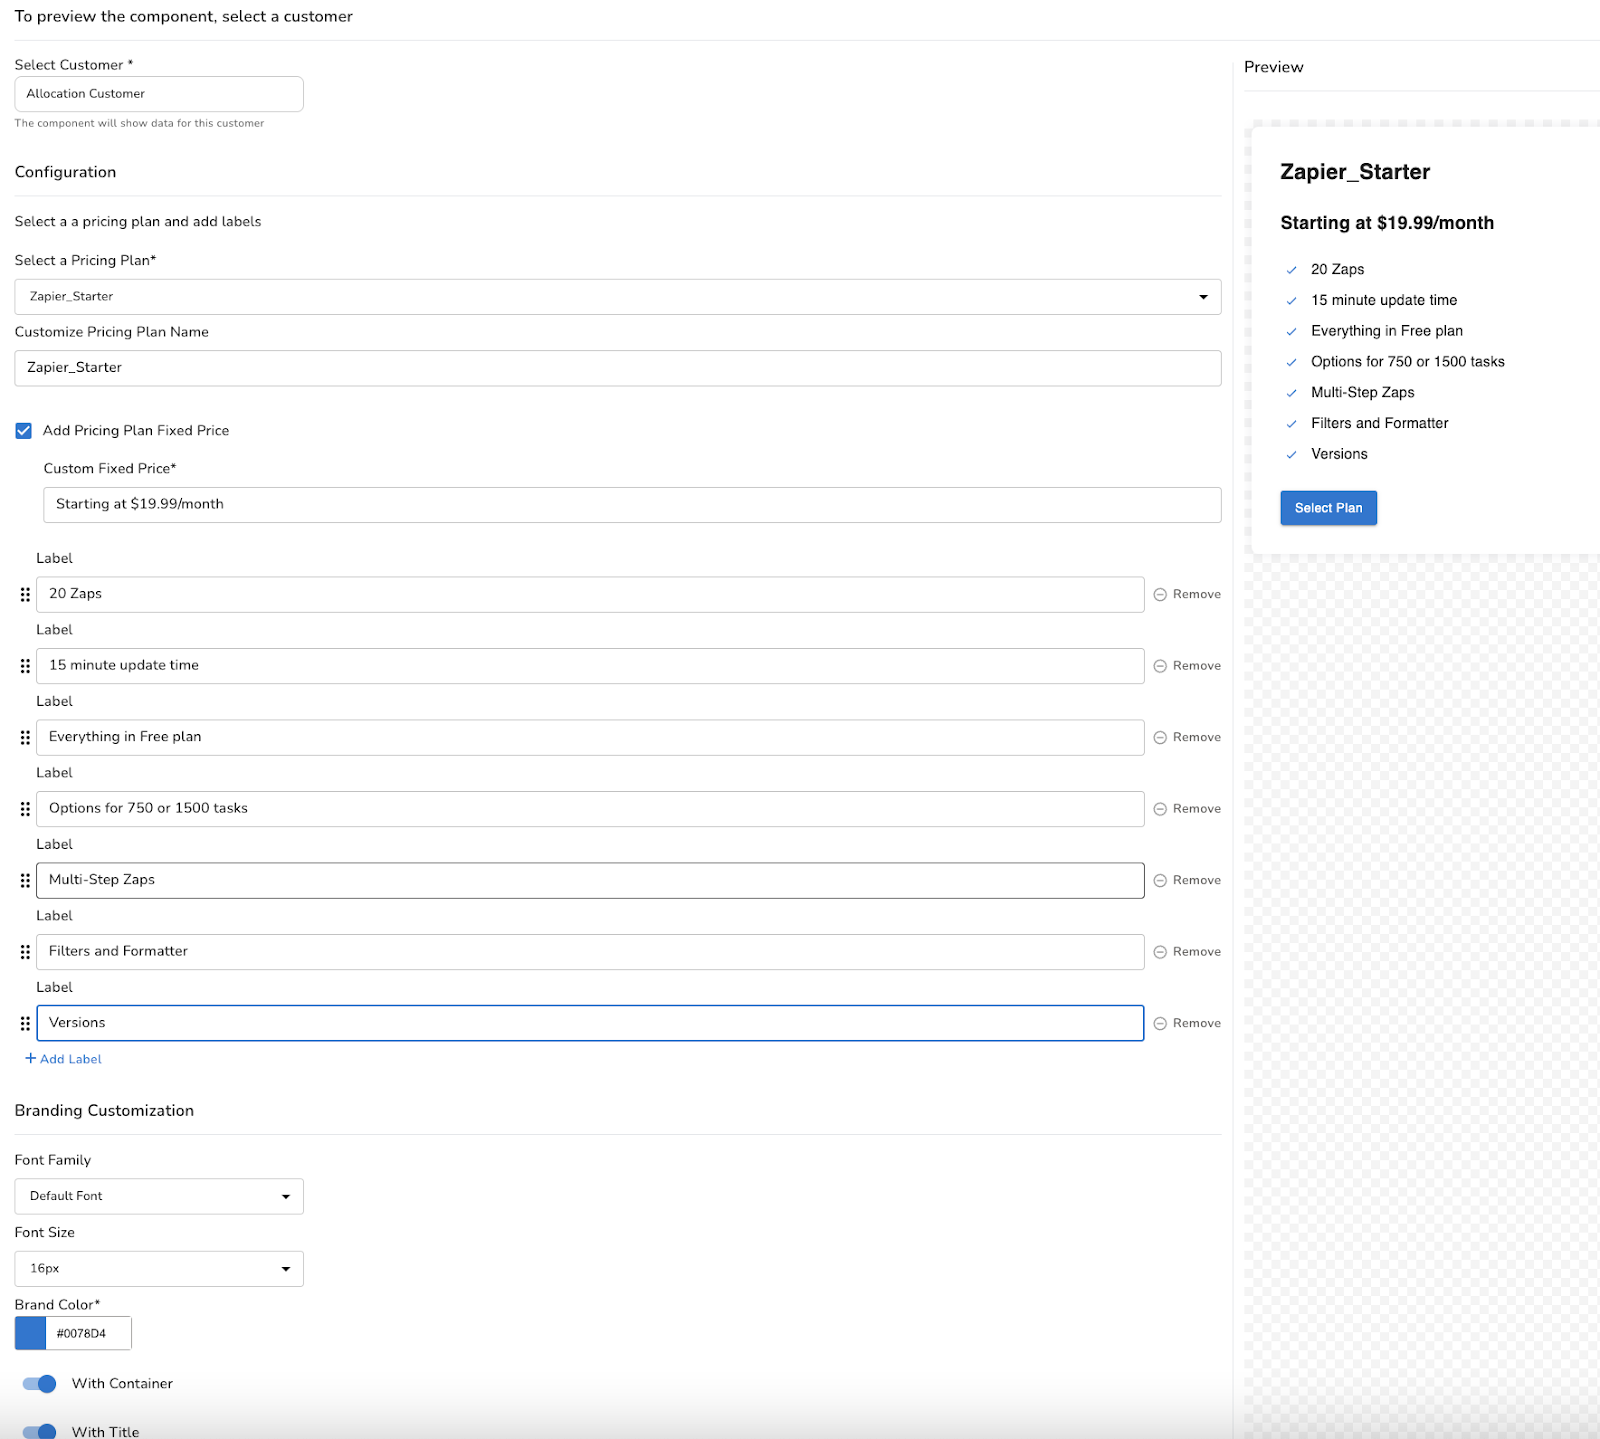Image resolution: width=1600 pixels, height=1439 pixels.
Task: Uncheck Add Pricing Plan Fixed Price
Action: pos(24,431)
